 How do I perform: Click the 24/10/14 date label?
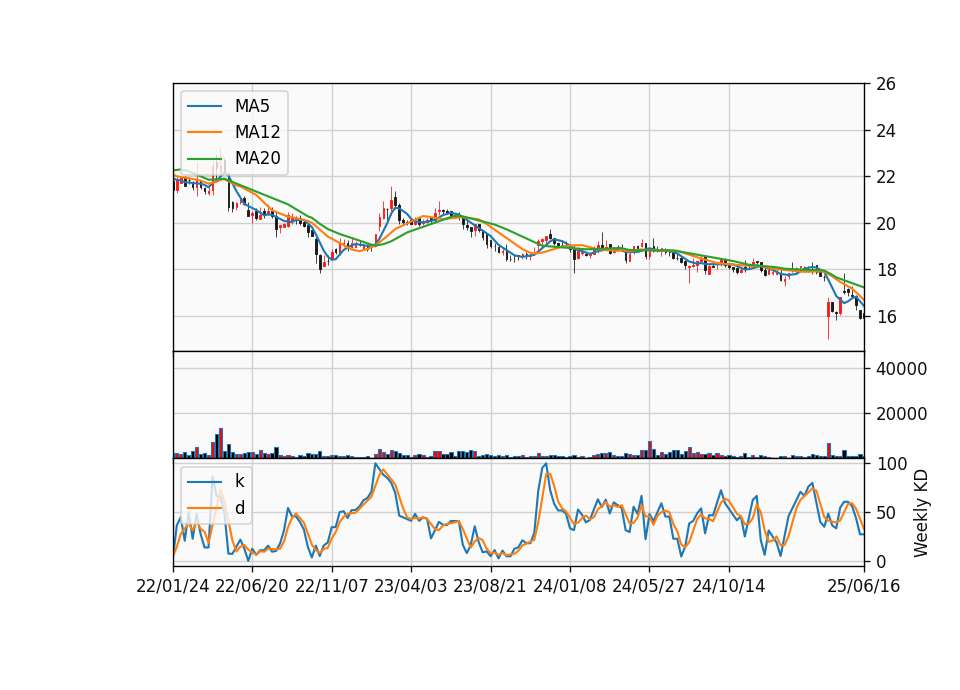click(x=729, y=586)
